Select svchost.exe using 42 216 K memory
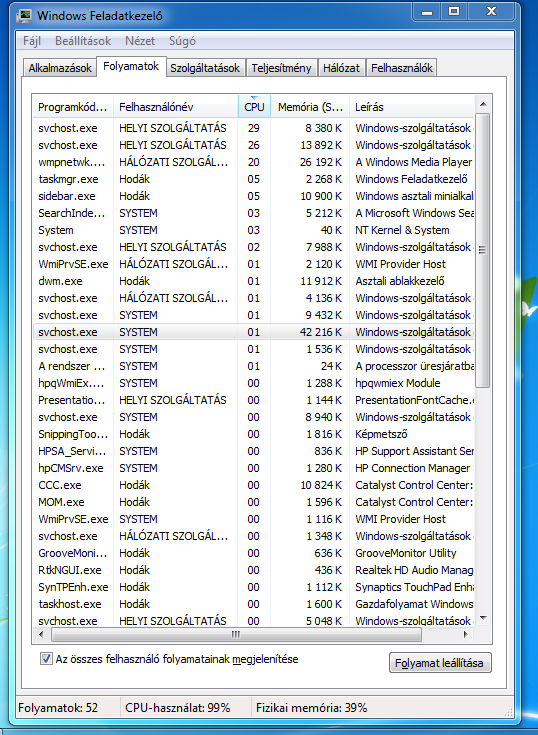Viewport: 538px width, 735px height. click(x=254, y=332)
